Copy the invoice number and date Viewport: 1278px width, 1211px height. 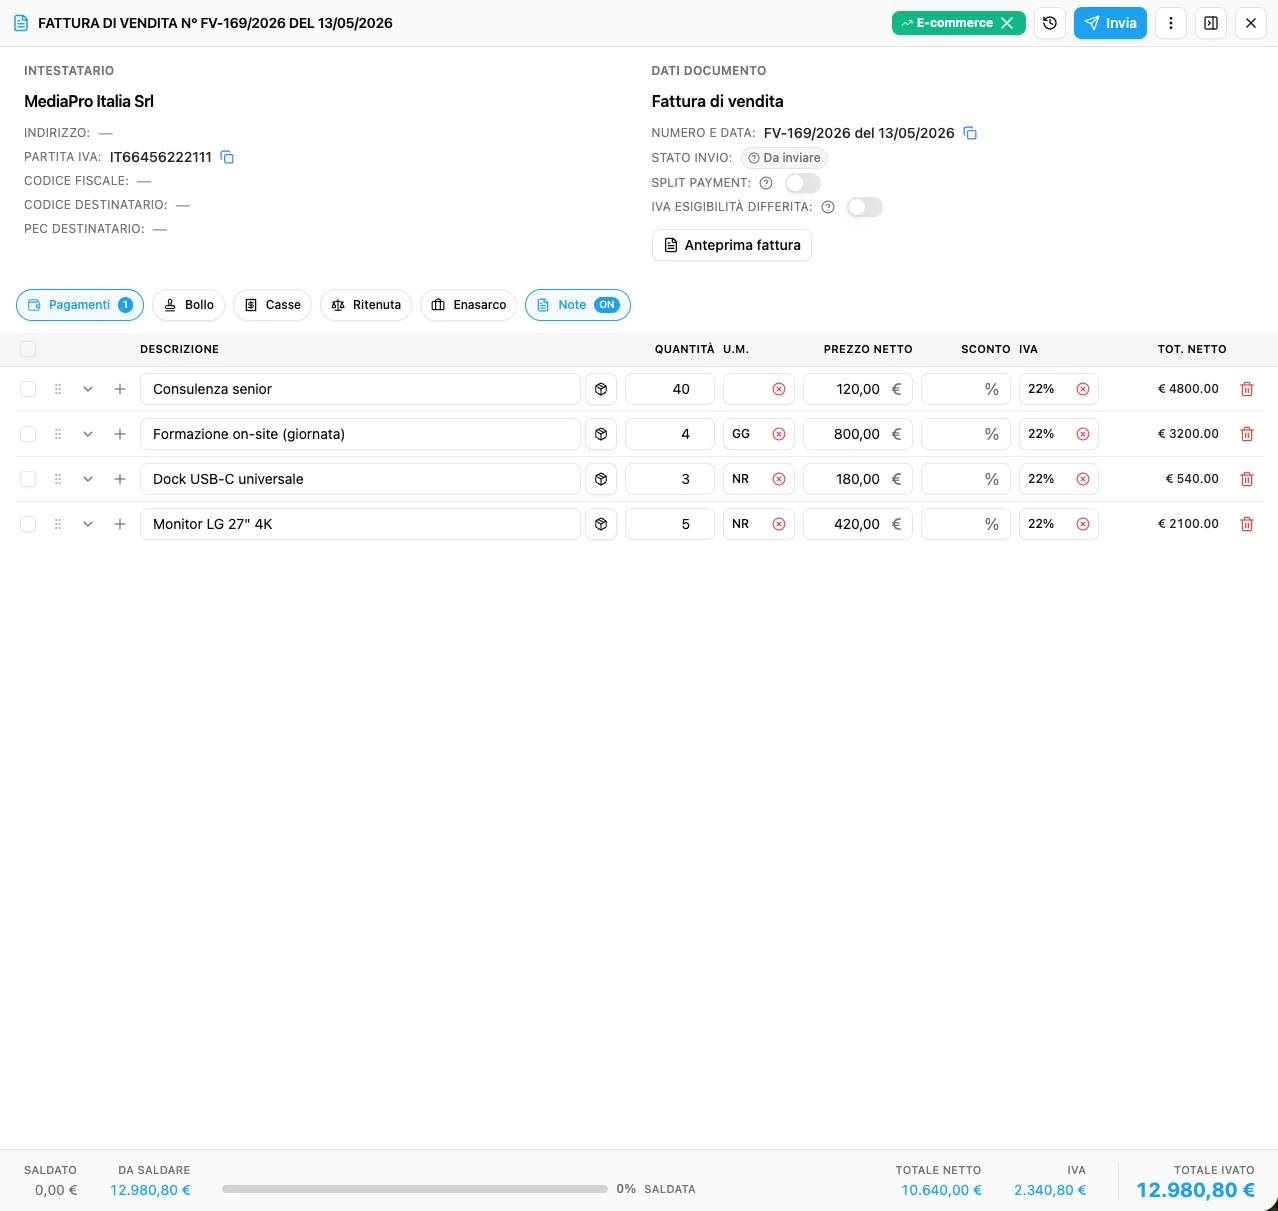coord(970,133)
